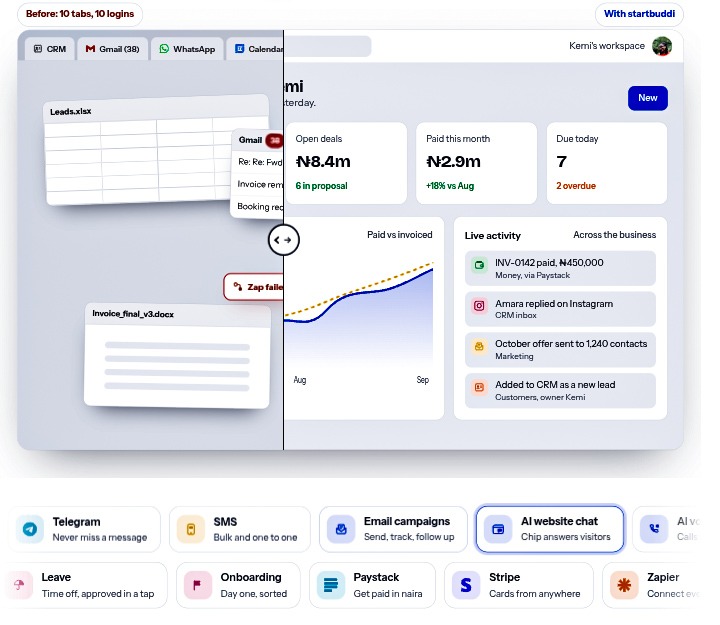Click the Leads.xlsx spreadsheet window title
720x625 pixels.
70,112
